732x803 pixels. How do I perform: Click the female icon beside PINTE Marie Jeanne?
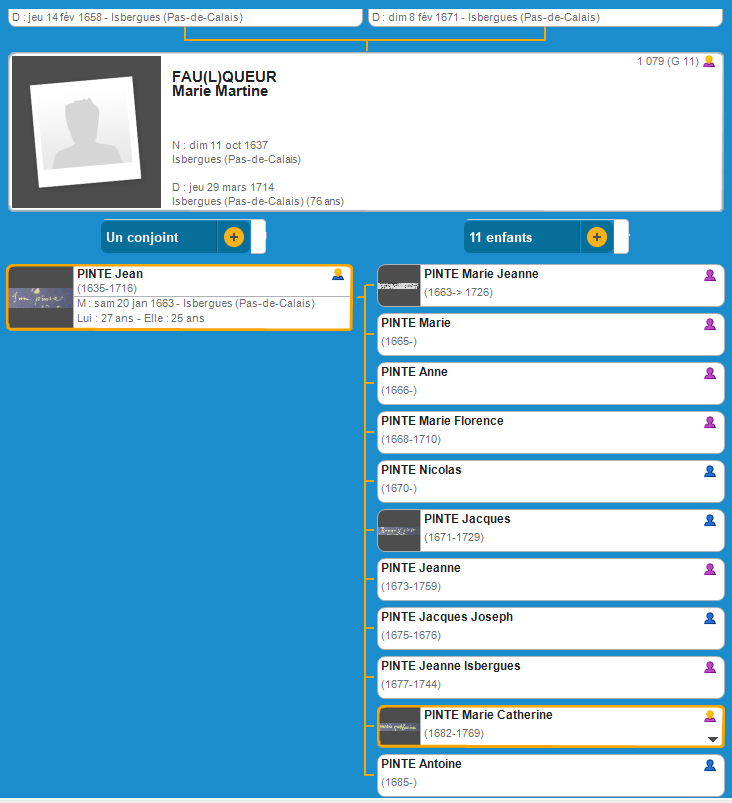click(x=710, y=275)
